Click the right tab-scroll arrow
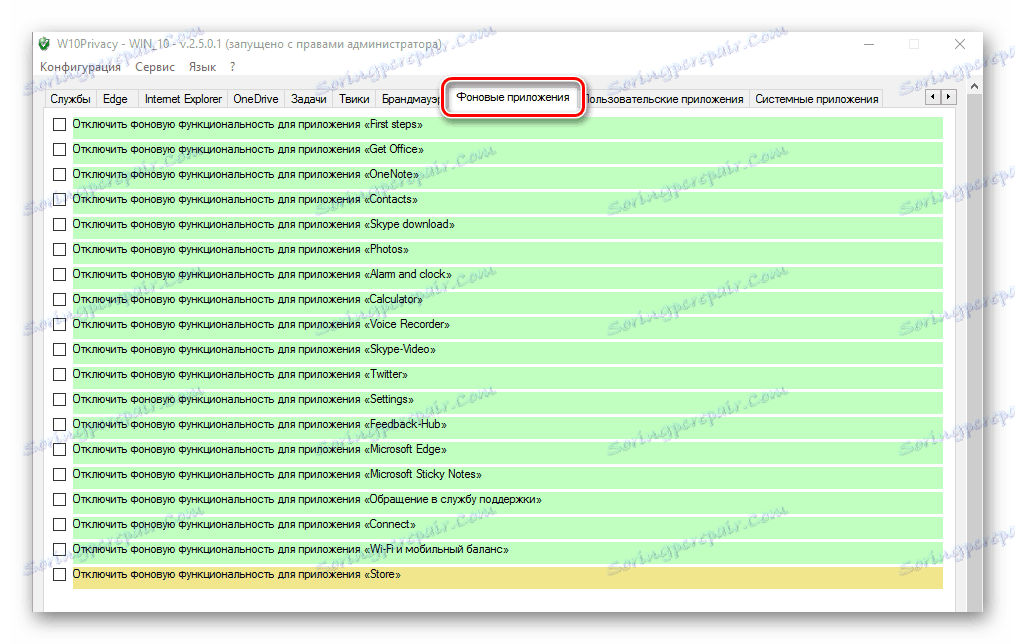The width and height of the screenshot is (1015, 644). pos(947,96)
